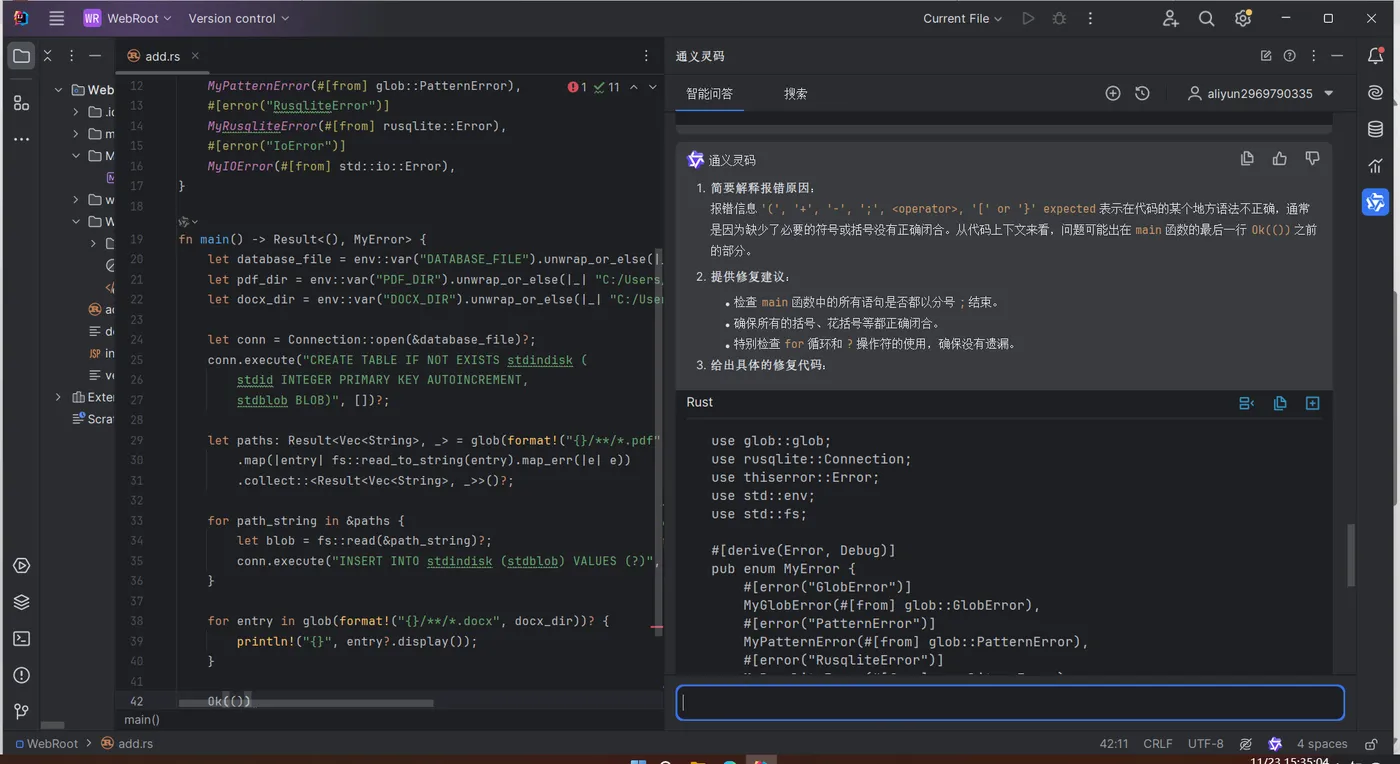Switch to 搜索 tab

pos(796,94)
